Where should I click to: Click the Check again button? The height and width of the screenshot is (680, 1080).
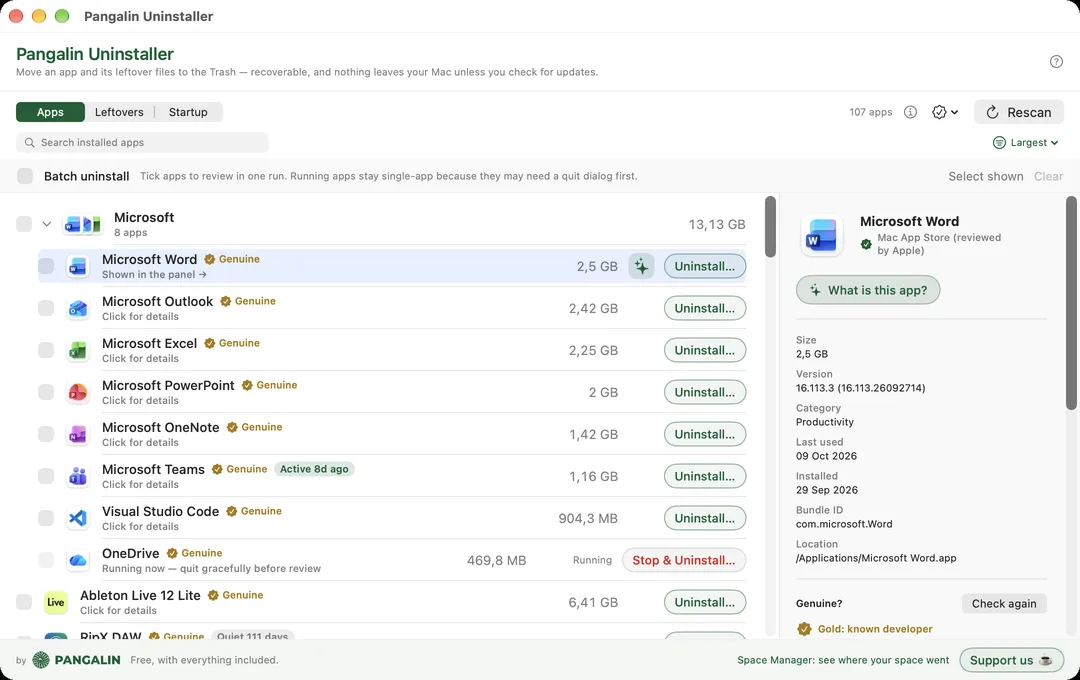pyautogui.click(x=1004, y=604)
